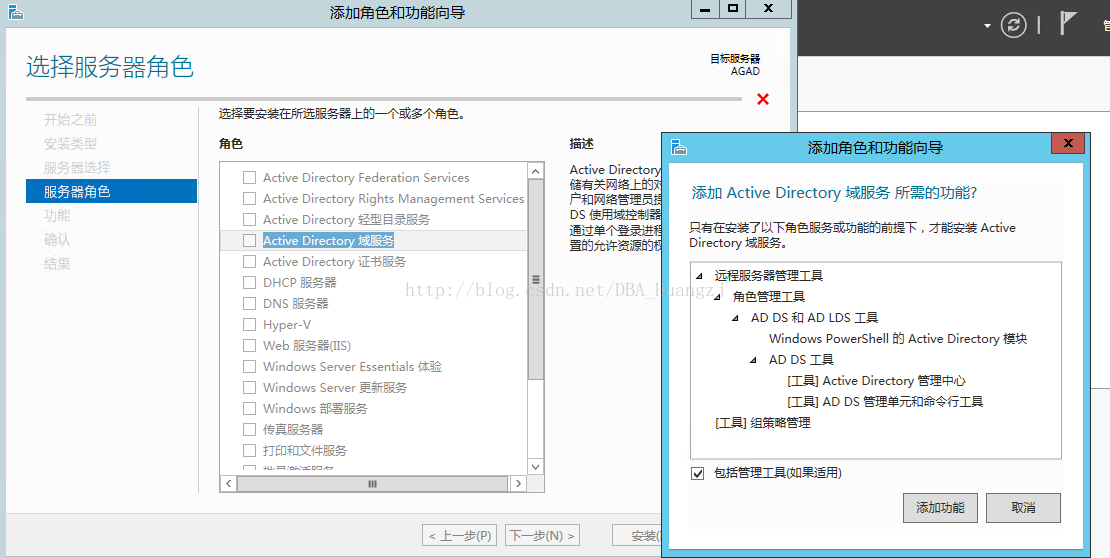The image size is (1110, 558).
Task: Select 服务器角色 wizard step
Action: (111, 191)
